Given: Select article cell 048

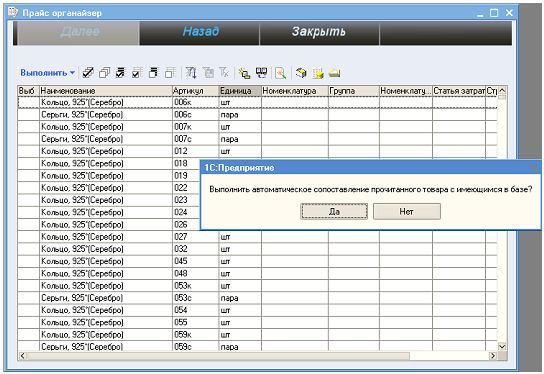Looking at the screenshot, I should (196, 273).
